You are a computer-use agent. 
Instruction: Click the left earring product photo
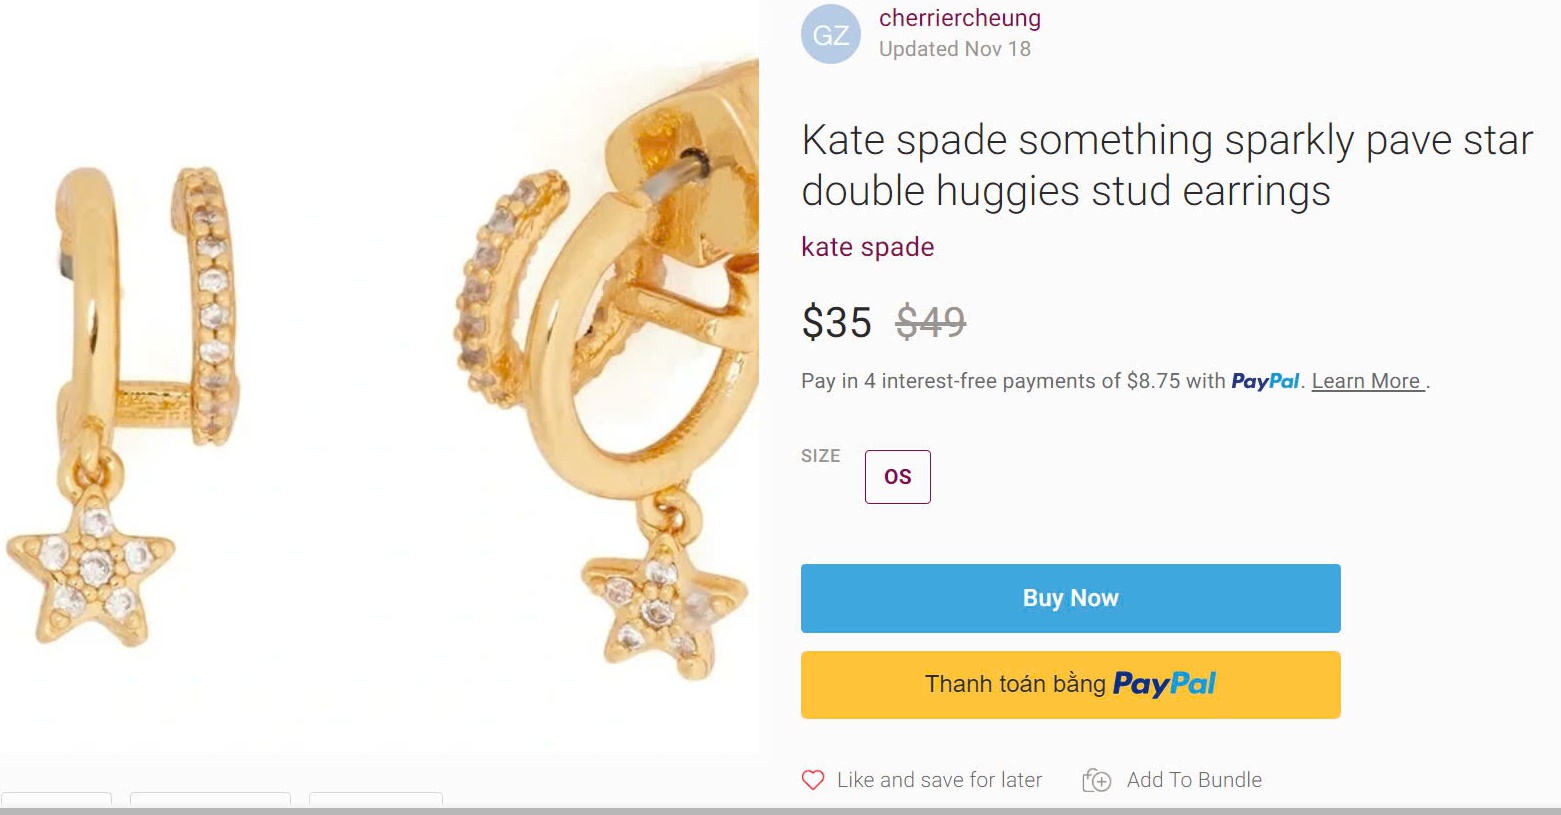[x=150, y=400]
